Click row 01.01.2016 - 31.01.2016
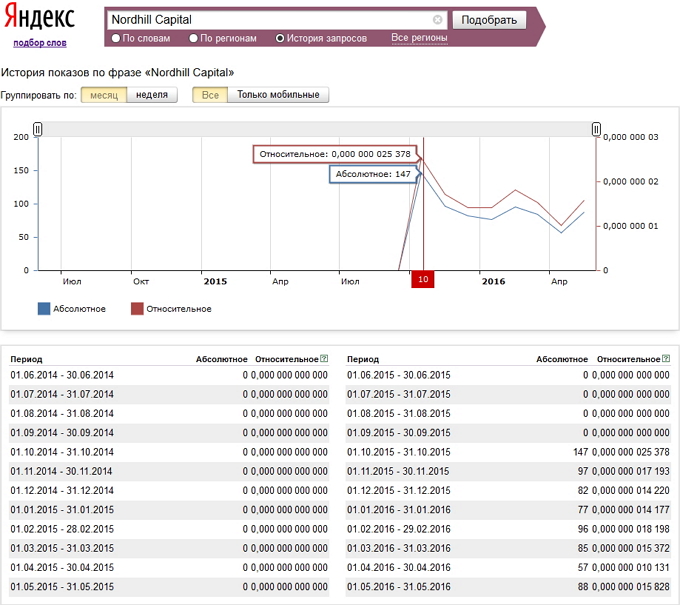Screen dimensions: 680x605 508,510
